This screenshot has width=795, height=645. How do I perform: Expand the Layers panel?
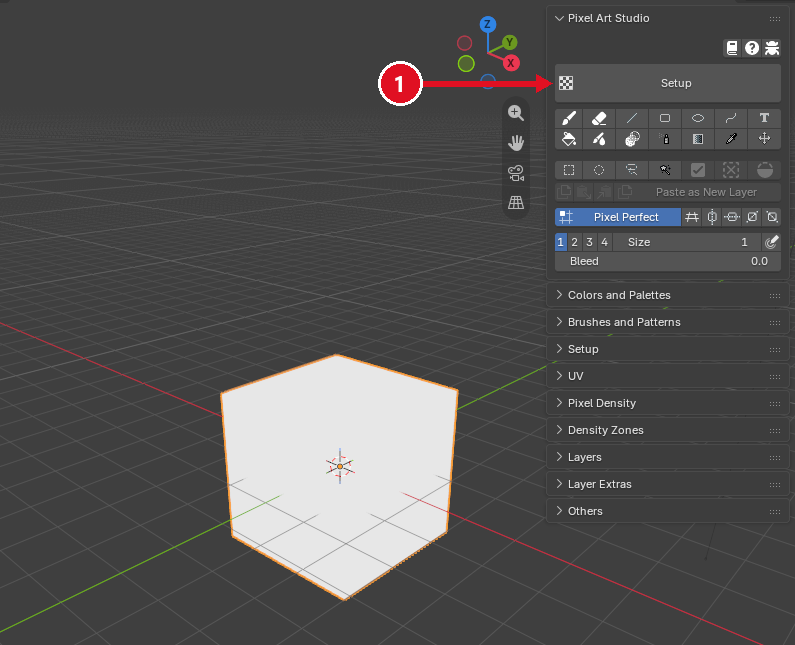pos(668,457)
